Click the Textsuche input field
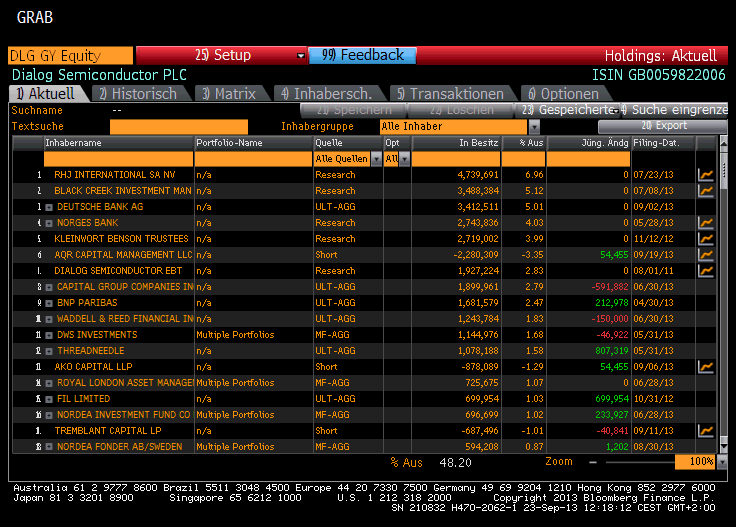The image size is (736, 527). coord(179,127)
